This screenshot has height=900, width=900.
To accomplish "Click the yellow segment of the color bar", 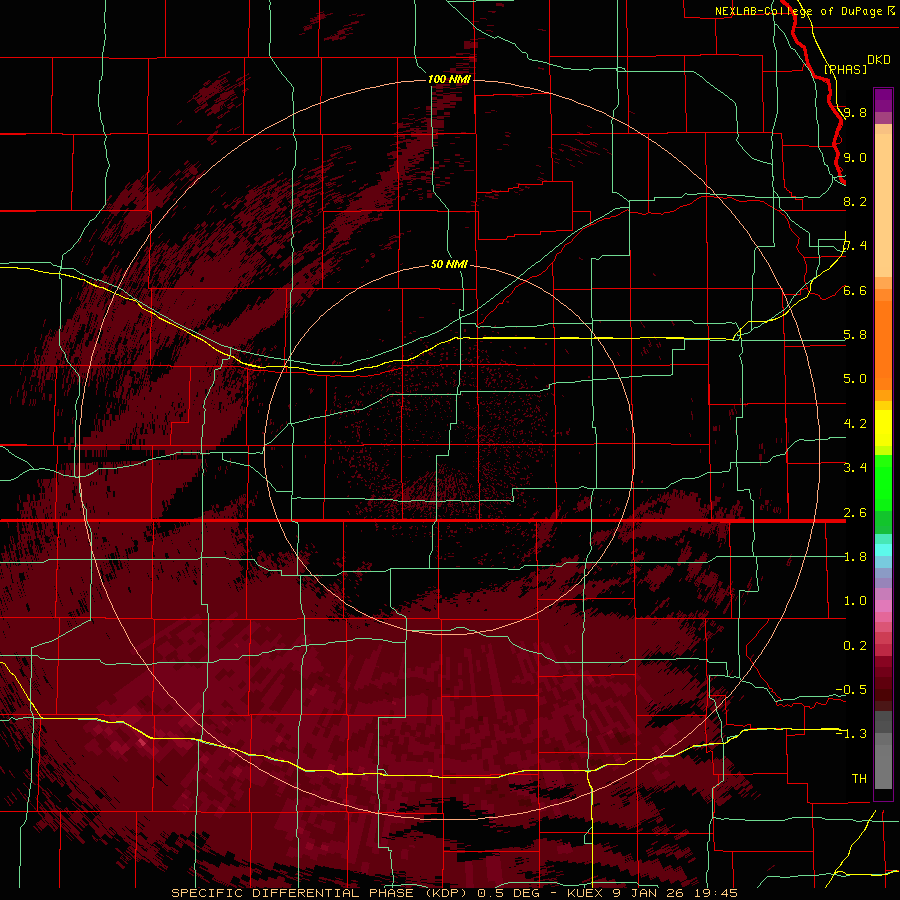I will [883, 428].
